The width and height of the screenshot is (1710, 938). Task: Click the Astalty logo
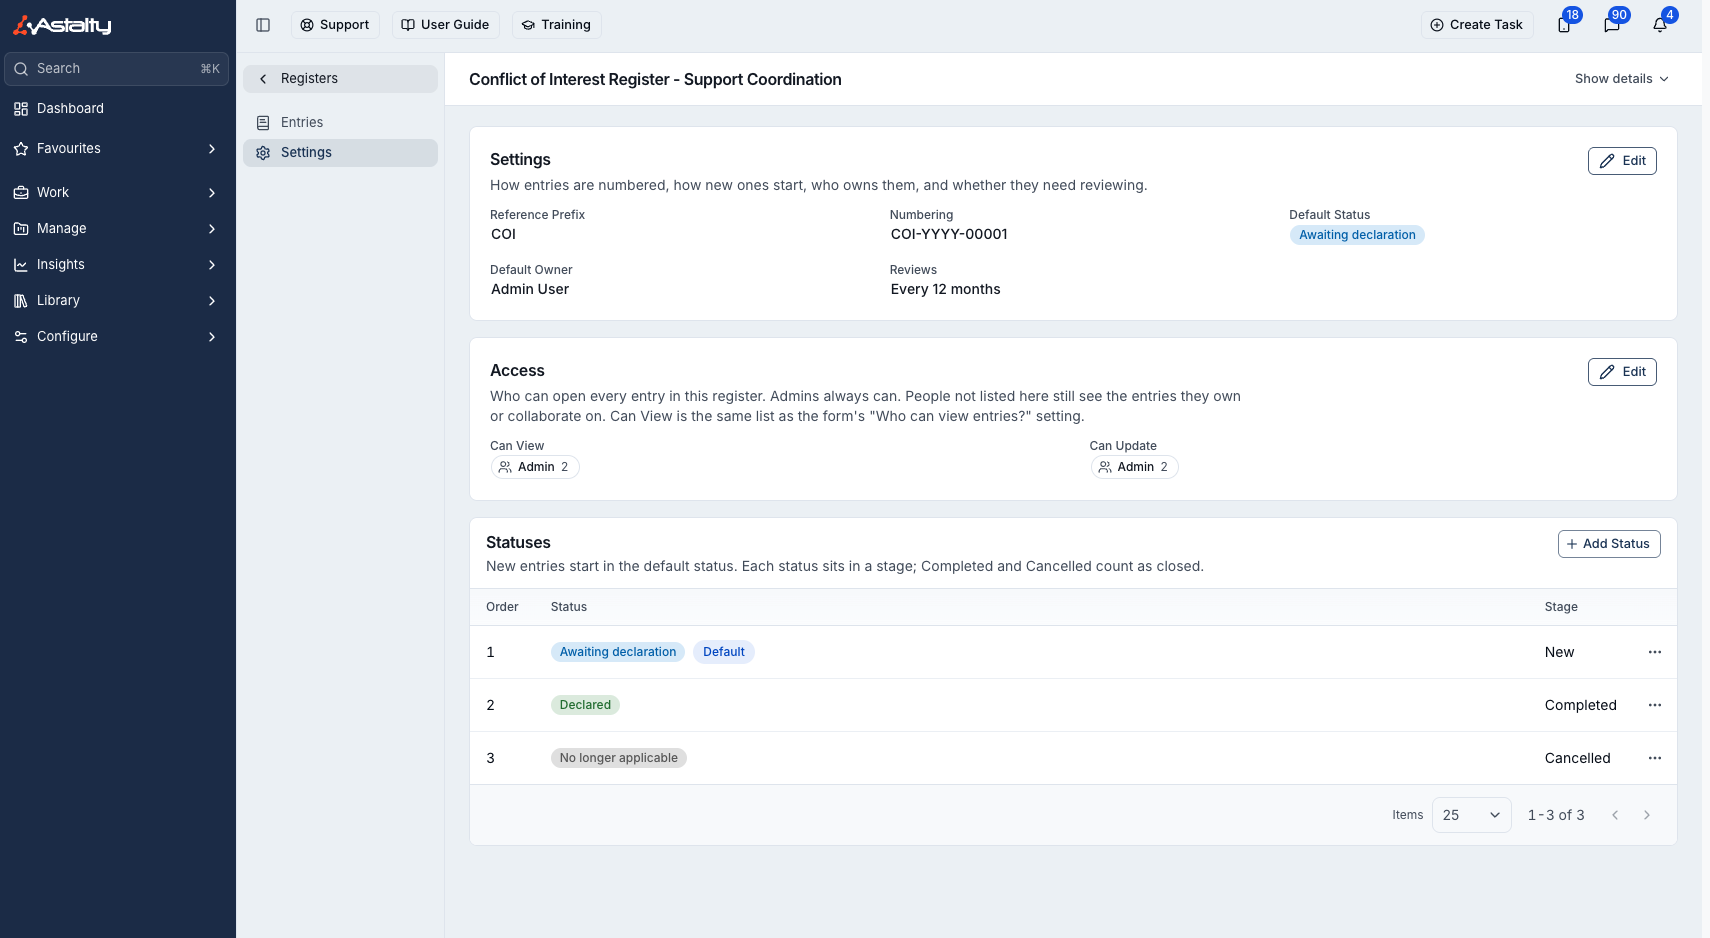pos(62,25)
